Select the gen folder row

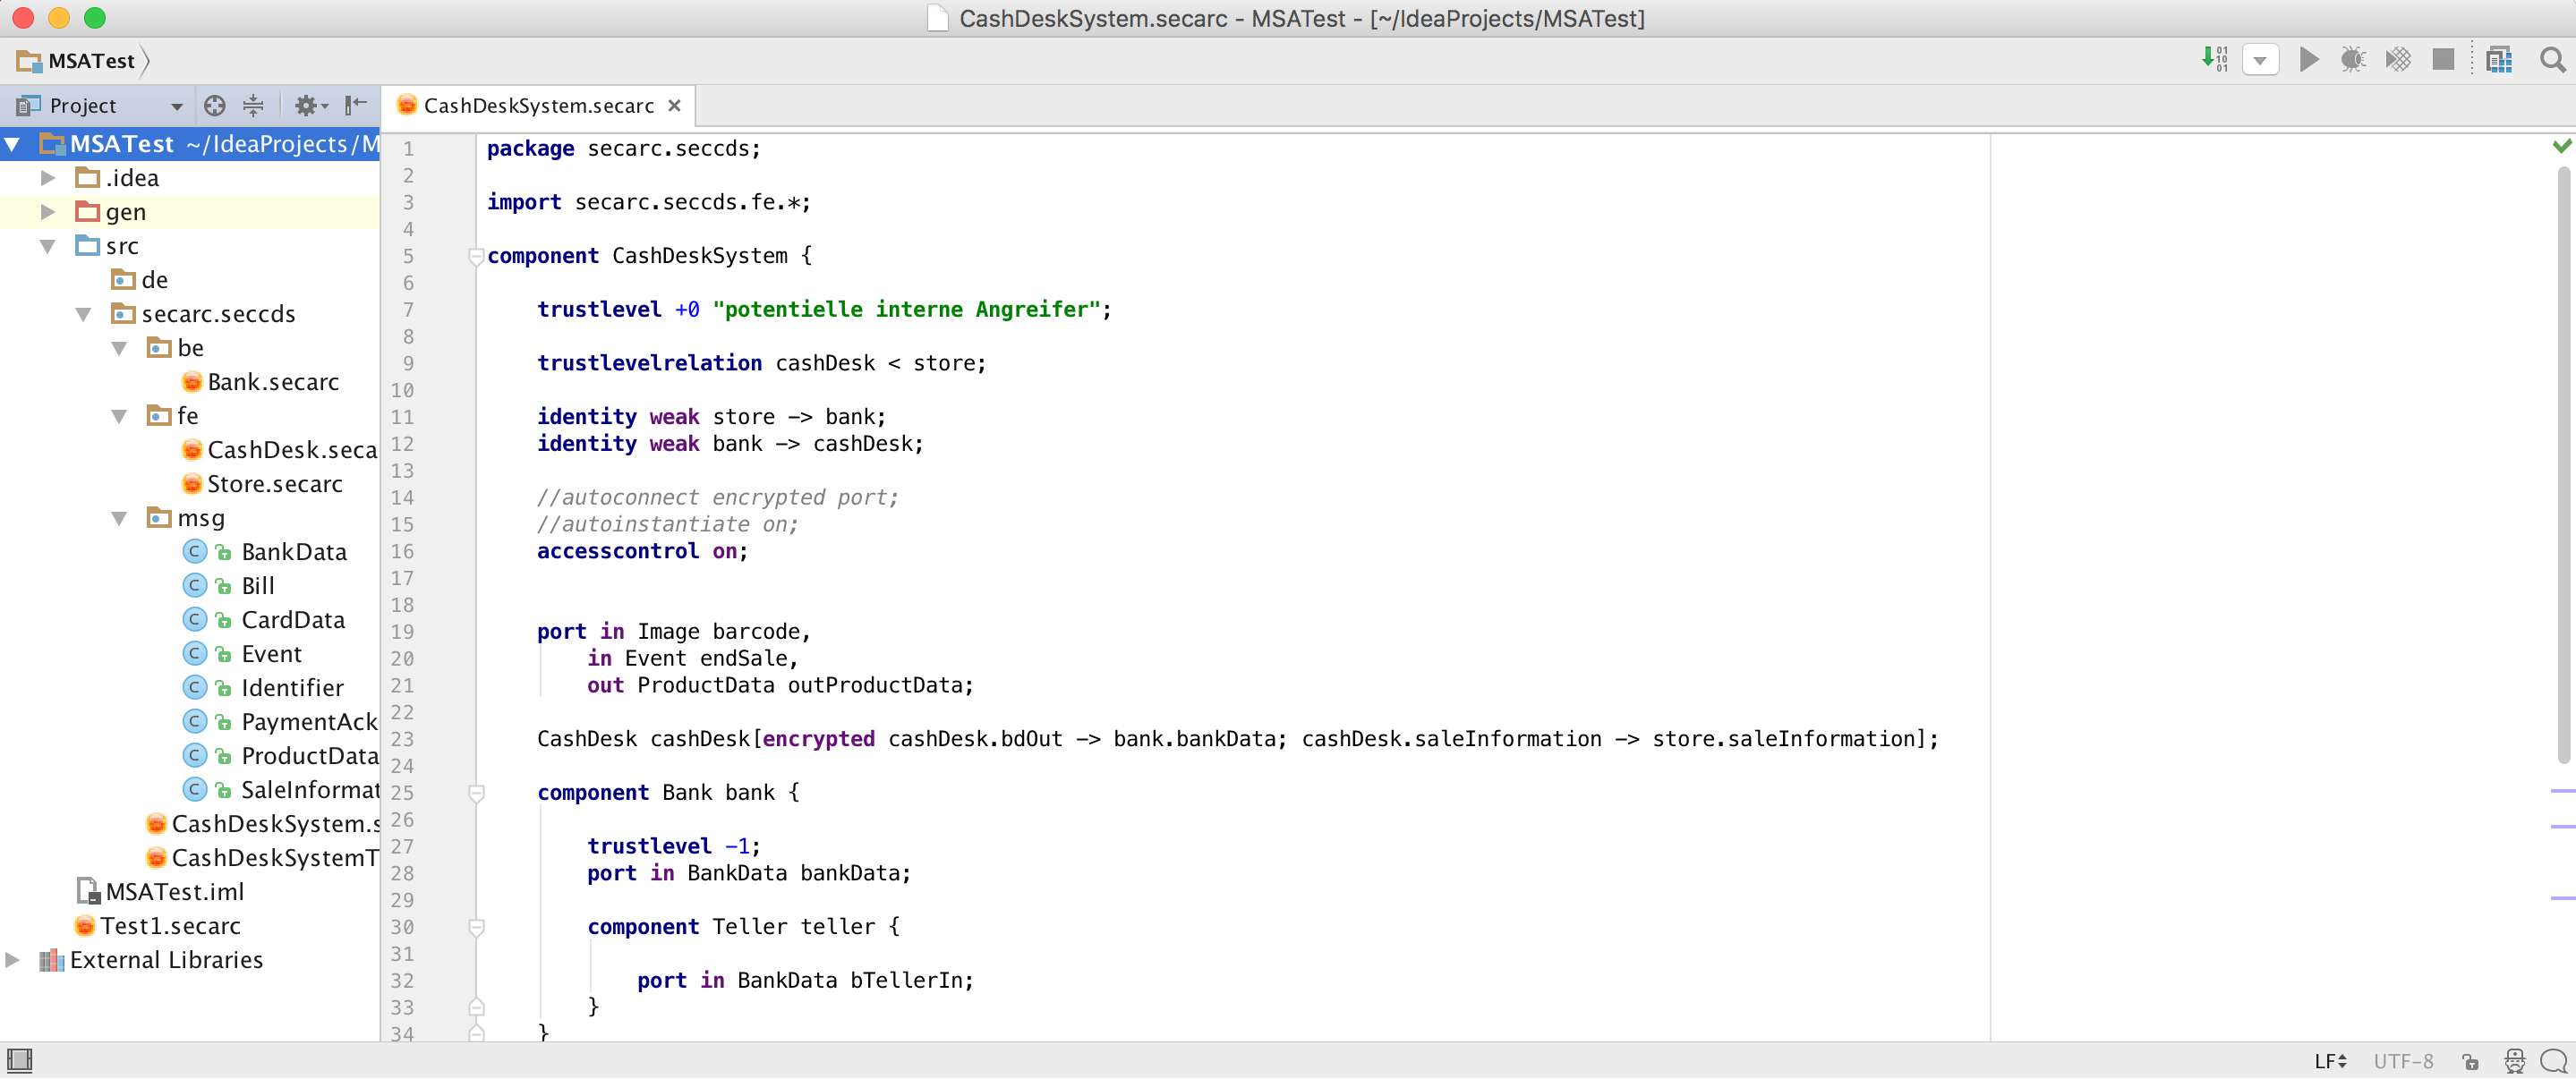pyautogui.click(x=190, y=212)
